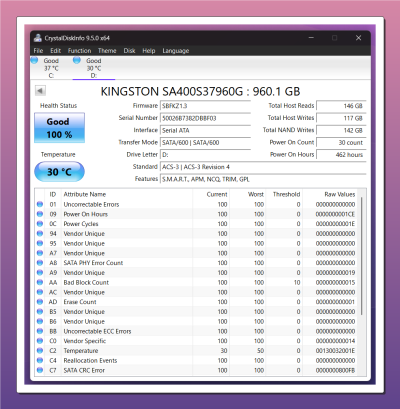Click threshold value 10 in Bad Block Count row
The height and width of the screenshot is (409, 400).
pos(297,282)
